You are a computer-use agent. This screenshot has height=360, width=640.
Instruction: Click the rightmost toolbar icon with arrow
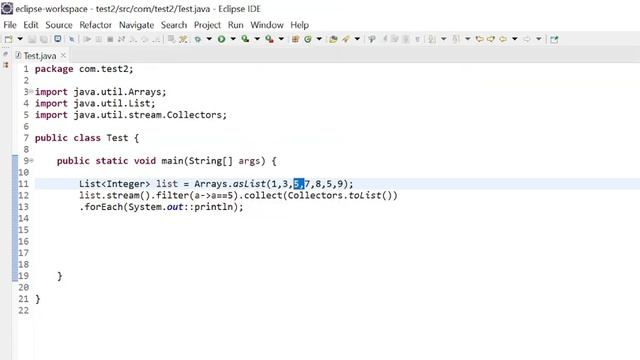(554, 39)
